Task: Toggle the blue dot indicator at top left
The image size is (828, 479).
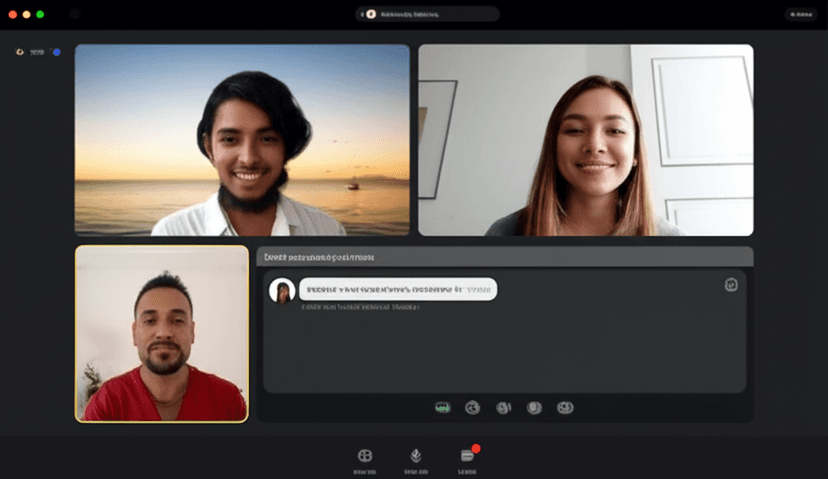Action: (x=56, y=52)
